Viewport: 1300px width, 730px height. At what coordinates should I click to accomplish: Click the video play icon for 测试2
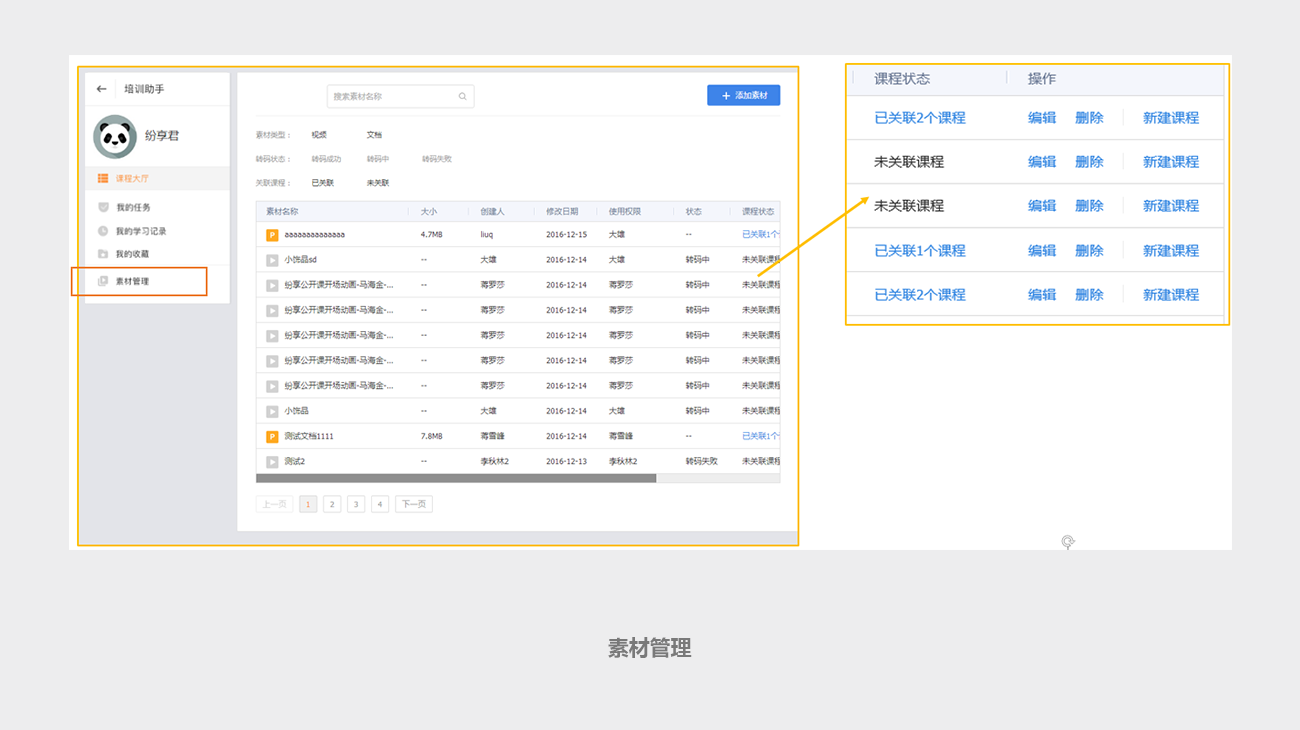pos(272,462)
